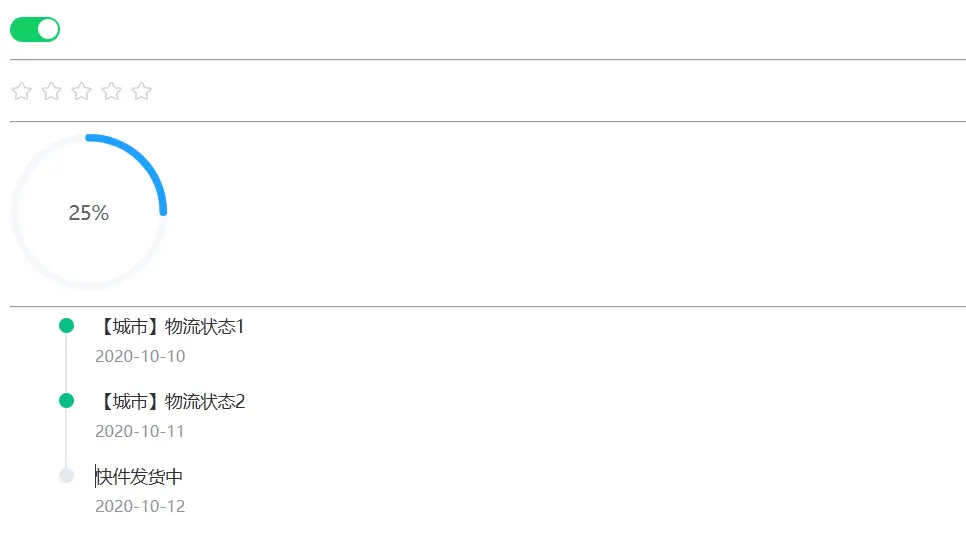Click the 2020-10-11 date
Viewport: 966px width, 556px height.
(x=140, y=431)
